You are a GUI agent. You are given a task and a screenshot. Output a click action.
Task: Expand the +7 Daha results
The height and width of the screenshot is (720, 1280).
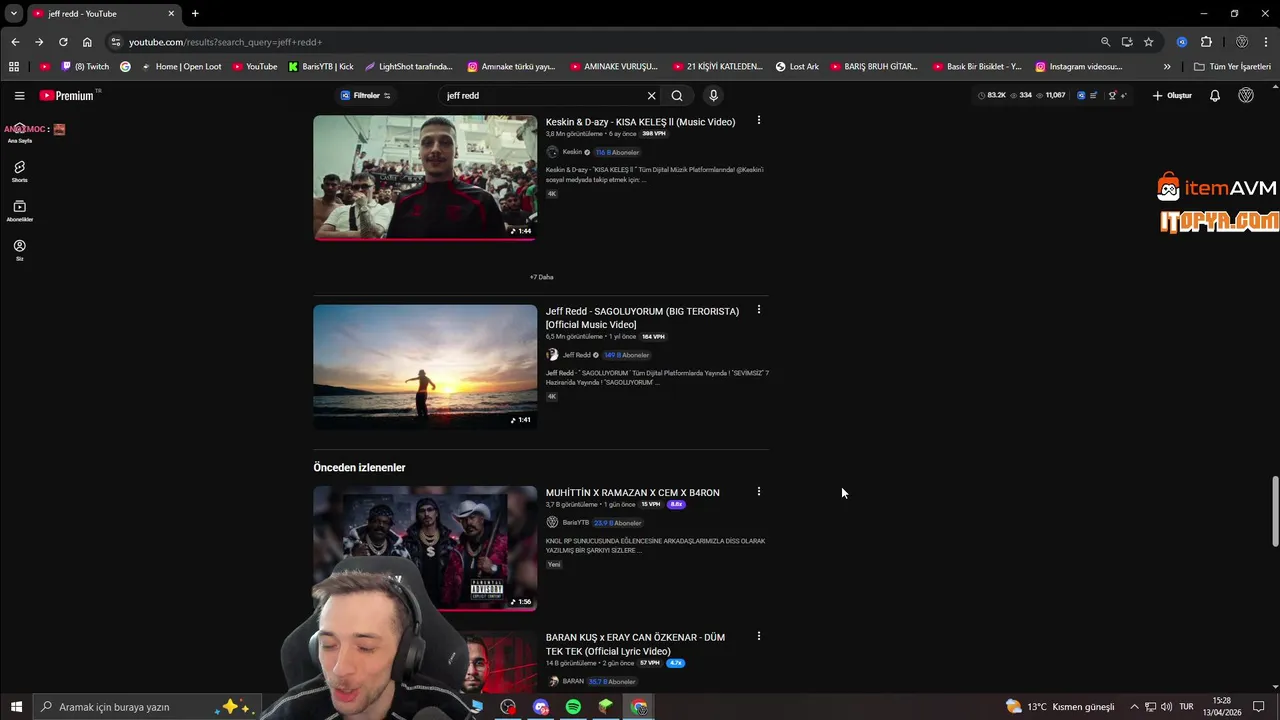tap(541, 277)
